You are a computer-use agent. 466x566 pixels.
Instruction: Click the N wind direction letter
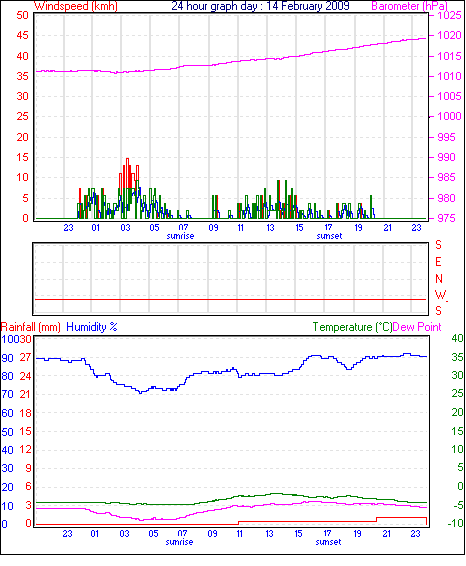coord(439,279)
